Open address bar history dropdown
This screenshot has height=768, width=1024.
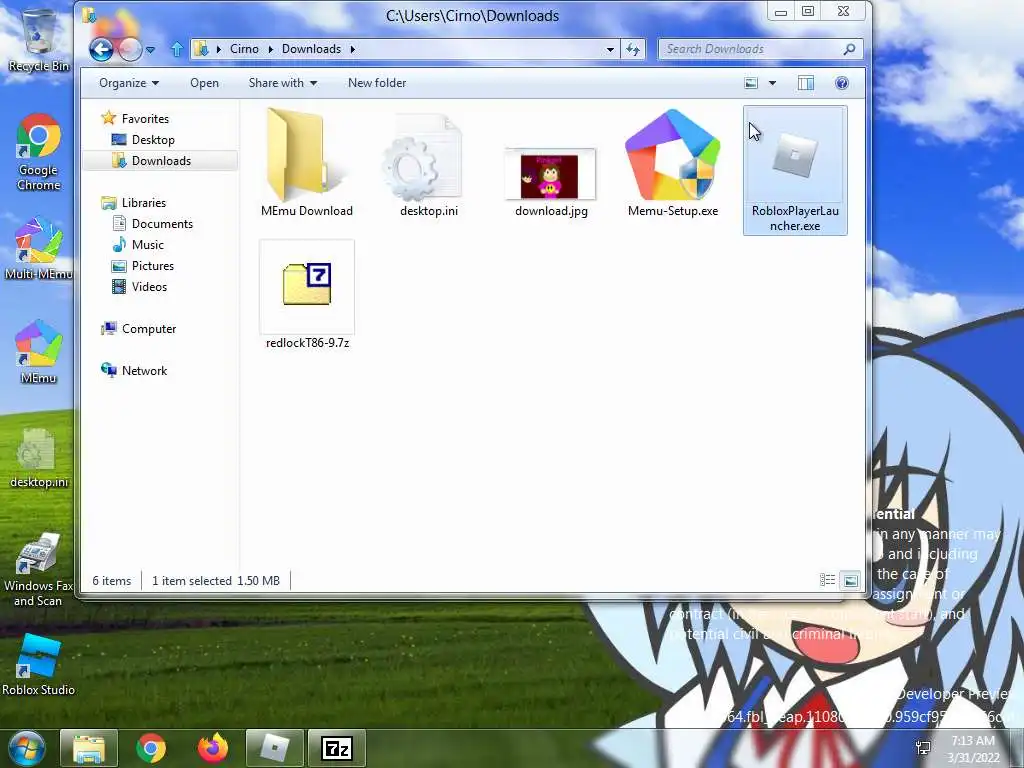coord(610,49)
